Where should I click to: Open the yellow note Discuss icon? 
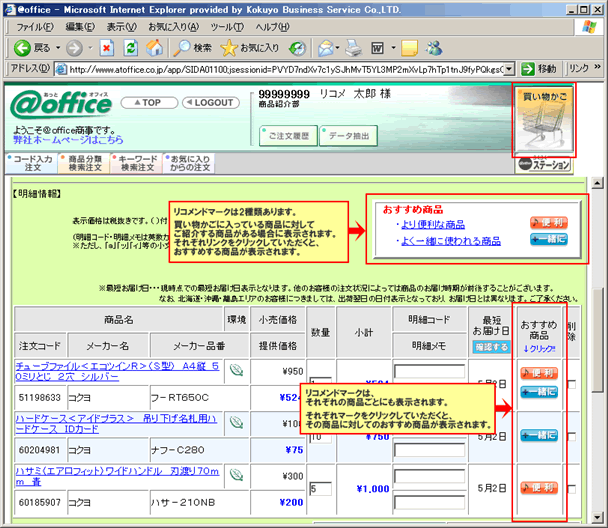pyautogui.click(x=409, y=48)
